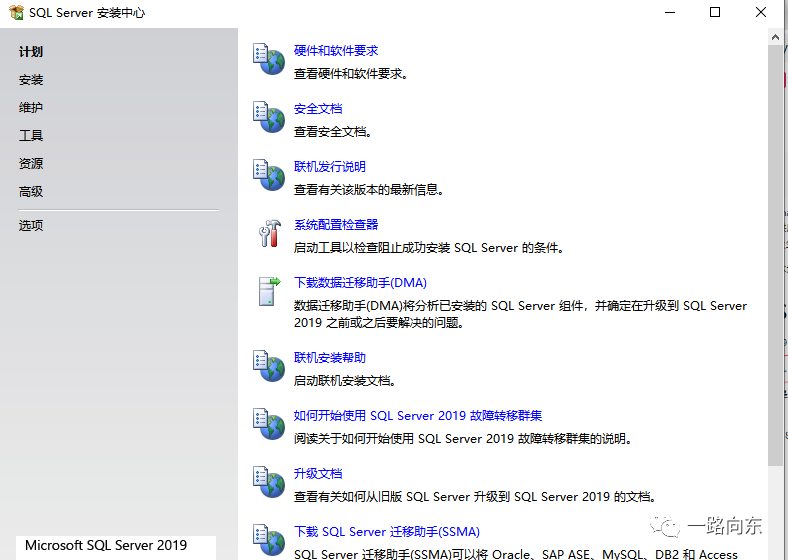Click the Microsoft SQL Server 2019 label

[x=106, y=545]
